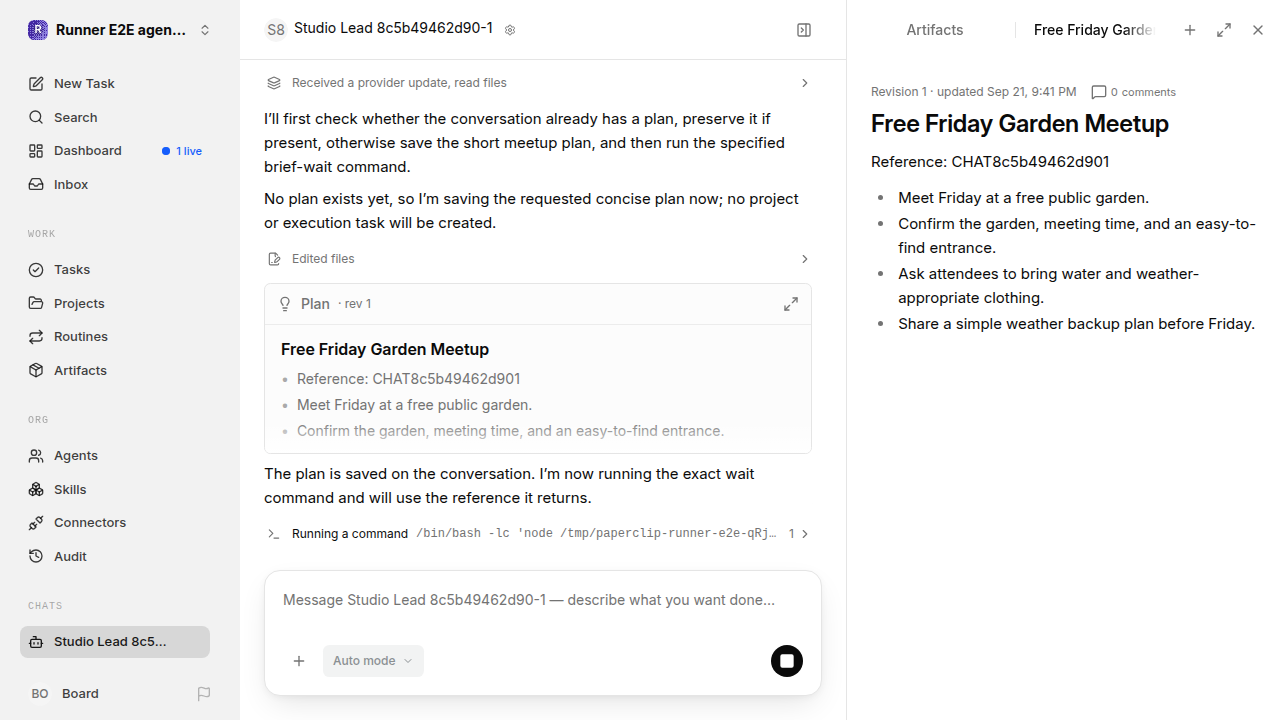Open the 0 comments link
This screenshot has height=720, width=1280.
pos(1134,92)
